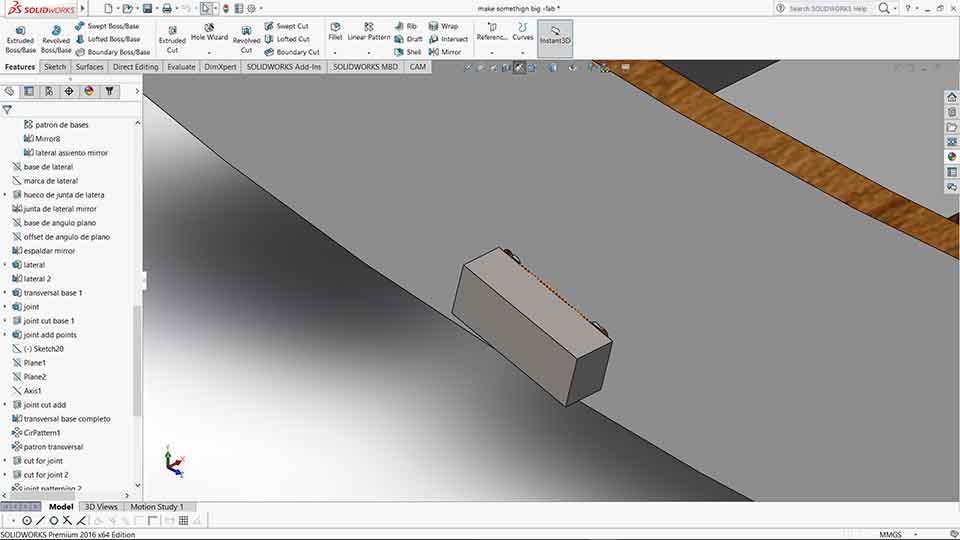The width and height of the screenshot is (960, 540).
Task: Select the Extruded Boss/Base tool
Action: 20,40
